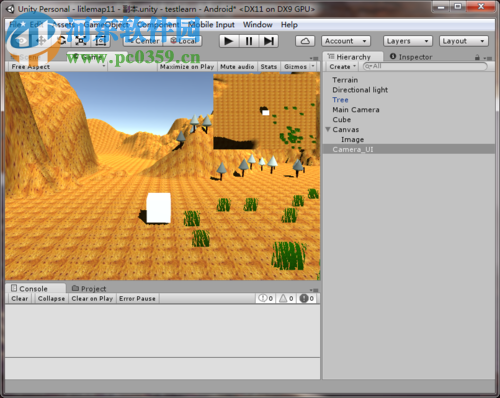Select Terrain in the Hierarchy
The image size is (500, 398).
point(409,80)
